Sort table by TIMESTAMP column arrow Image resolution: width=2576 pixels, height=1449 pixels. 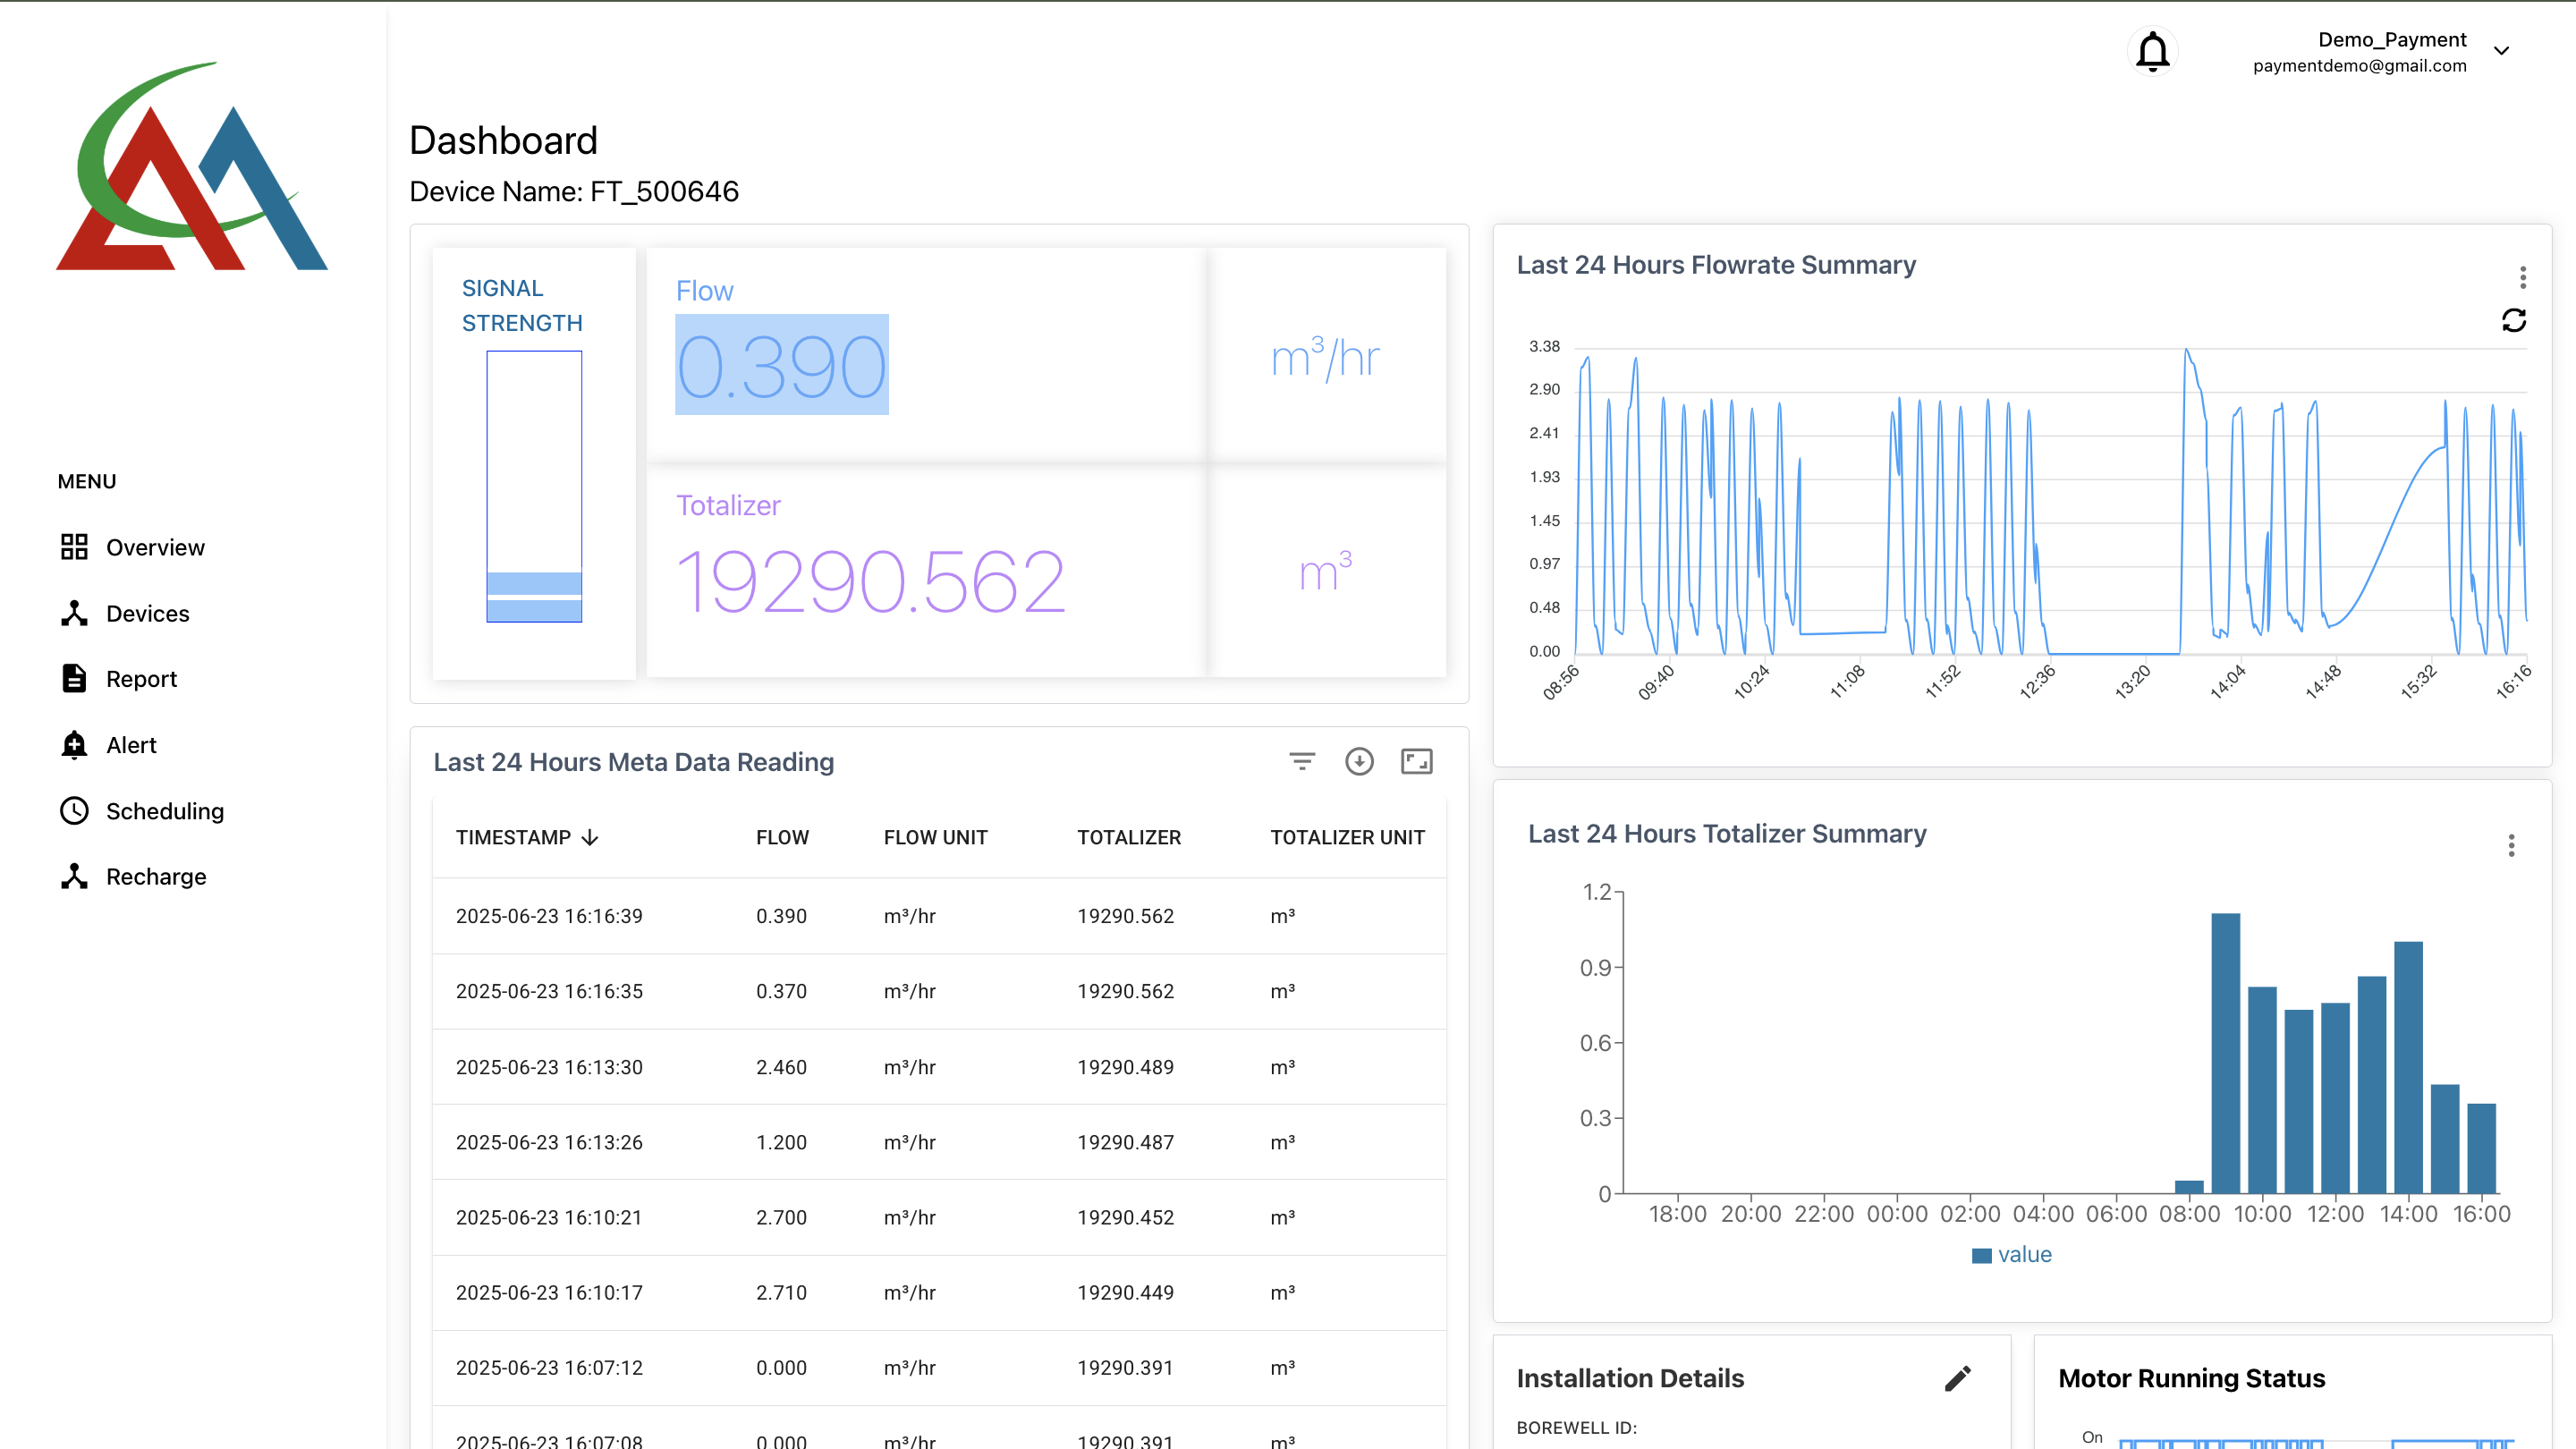pos(590,838)
